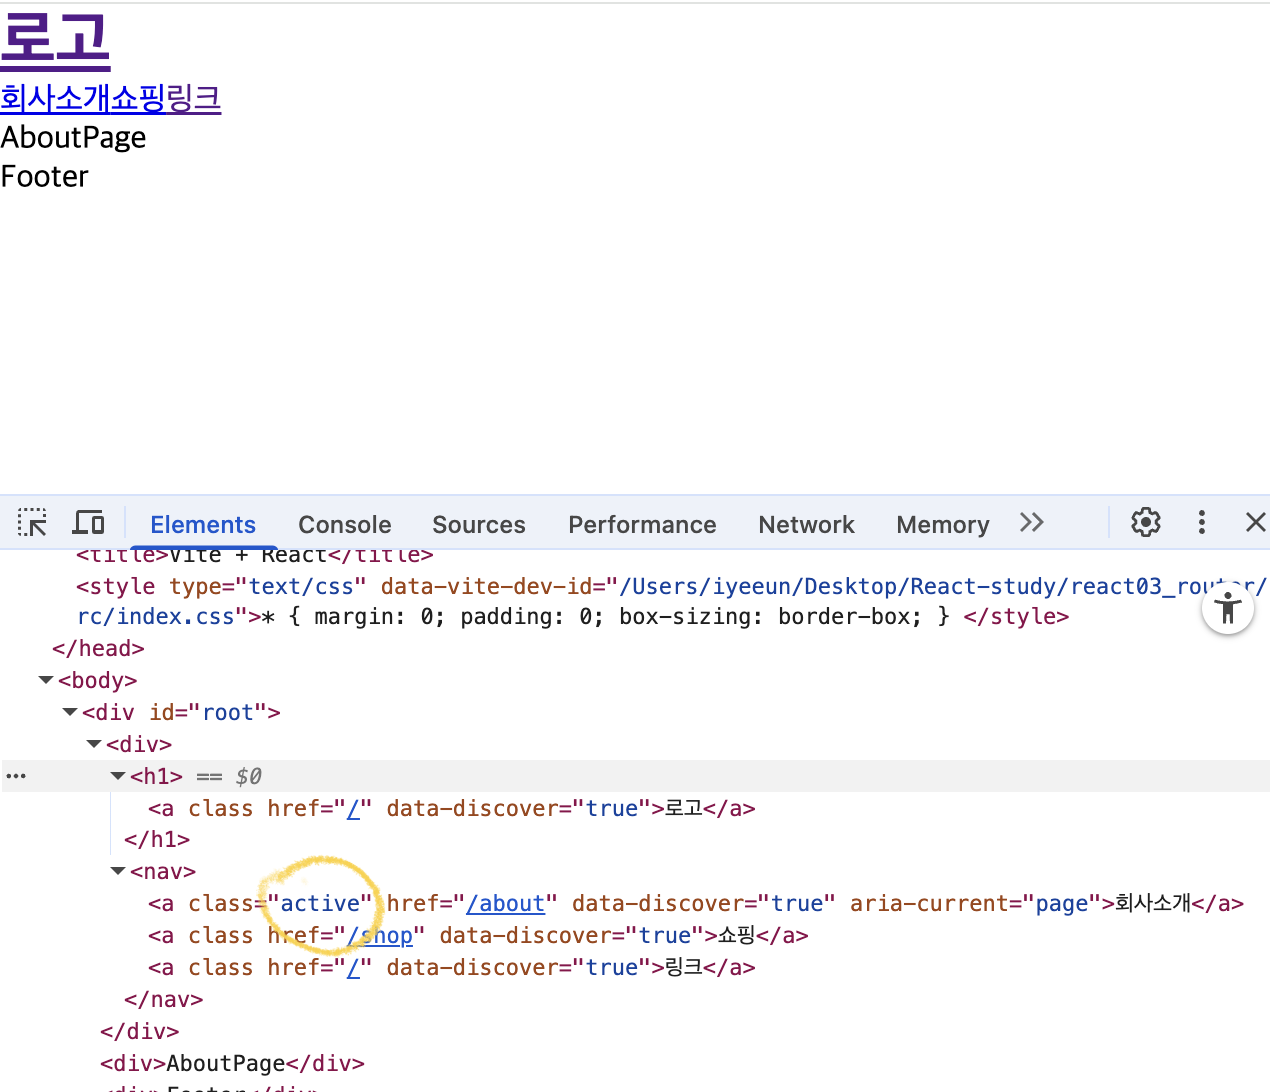1270x1092 pixels.
Task: Open the DevTools three-dot customize menu
Action: (x=1202, y=522)
